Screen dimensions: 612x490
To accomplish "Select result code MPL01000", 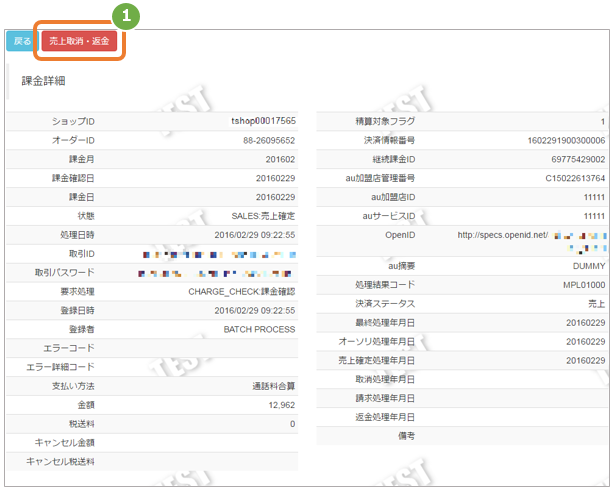I will coord(584,285).
